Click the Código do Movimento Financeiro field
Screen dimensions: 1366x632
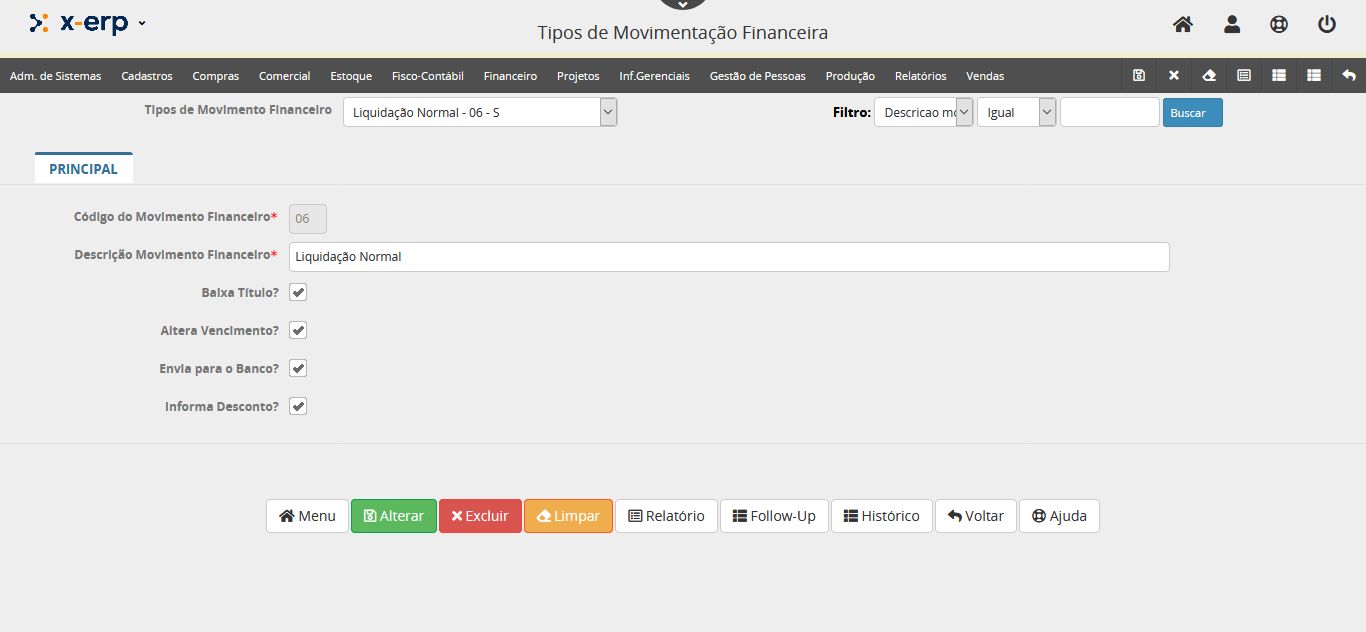308,218
